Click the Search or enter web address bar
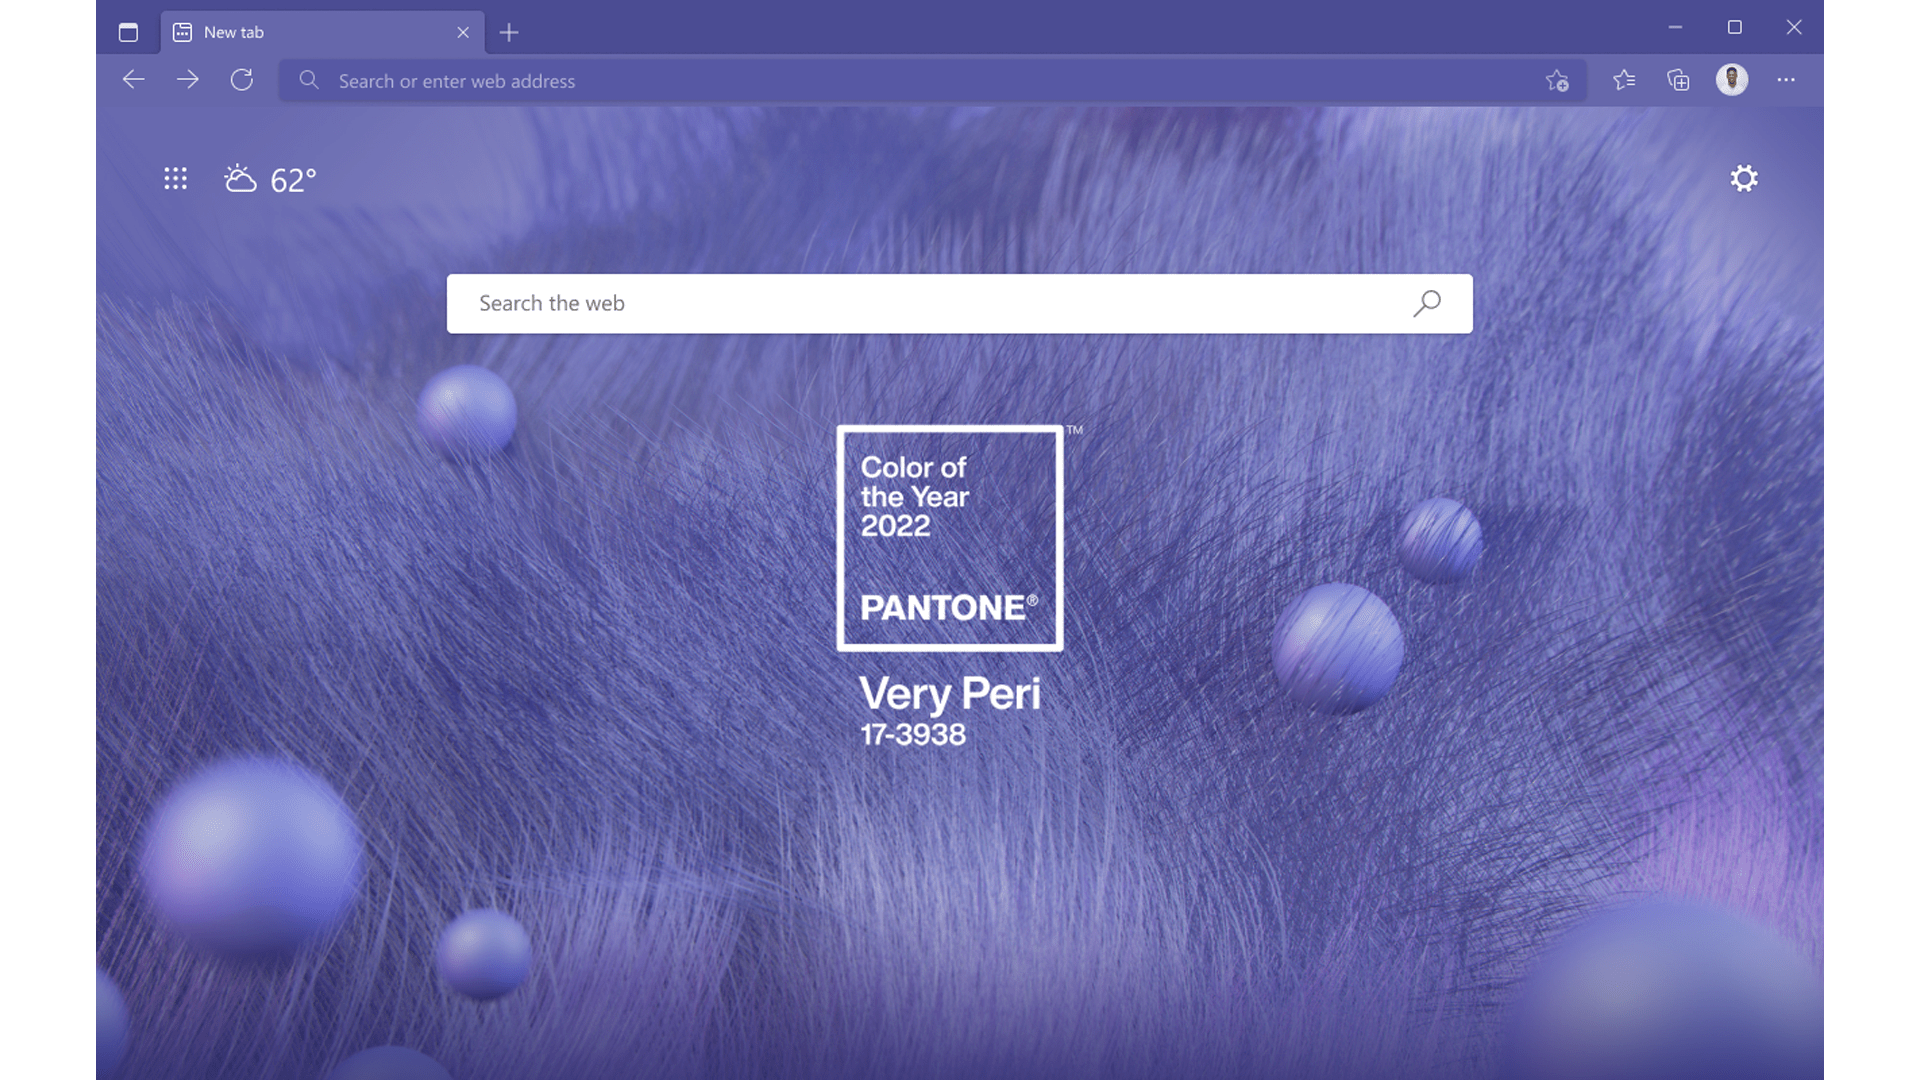 click(700, 80)
